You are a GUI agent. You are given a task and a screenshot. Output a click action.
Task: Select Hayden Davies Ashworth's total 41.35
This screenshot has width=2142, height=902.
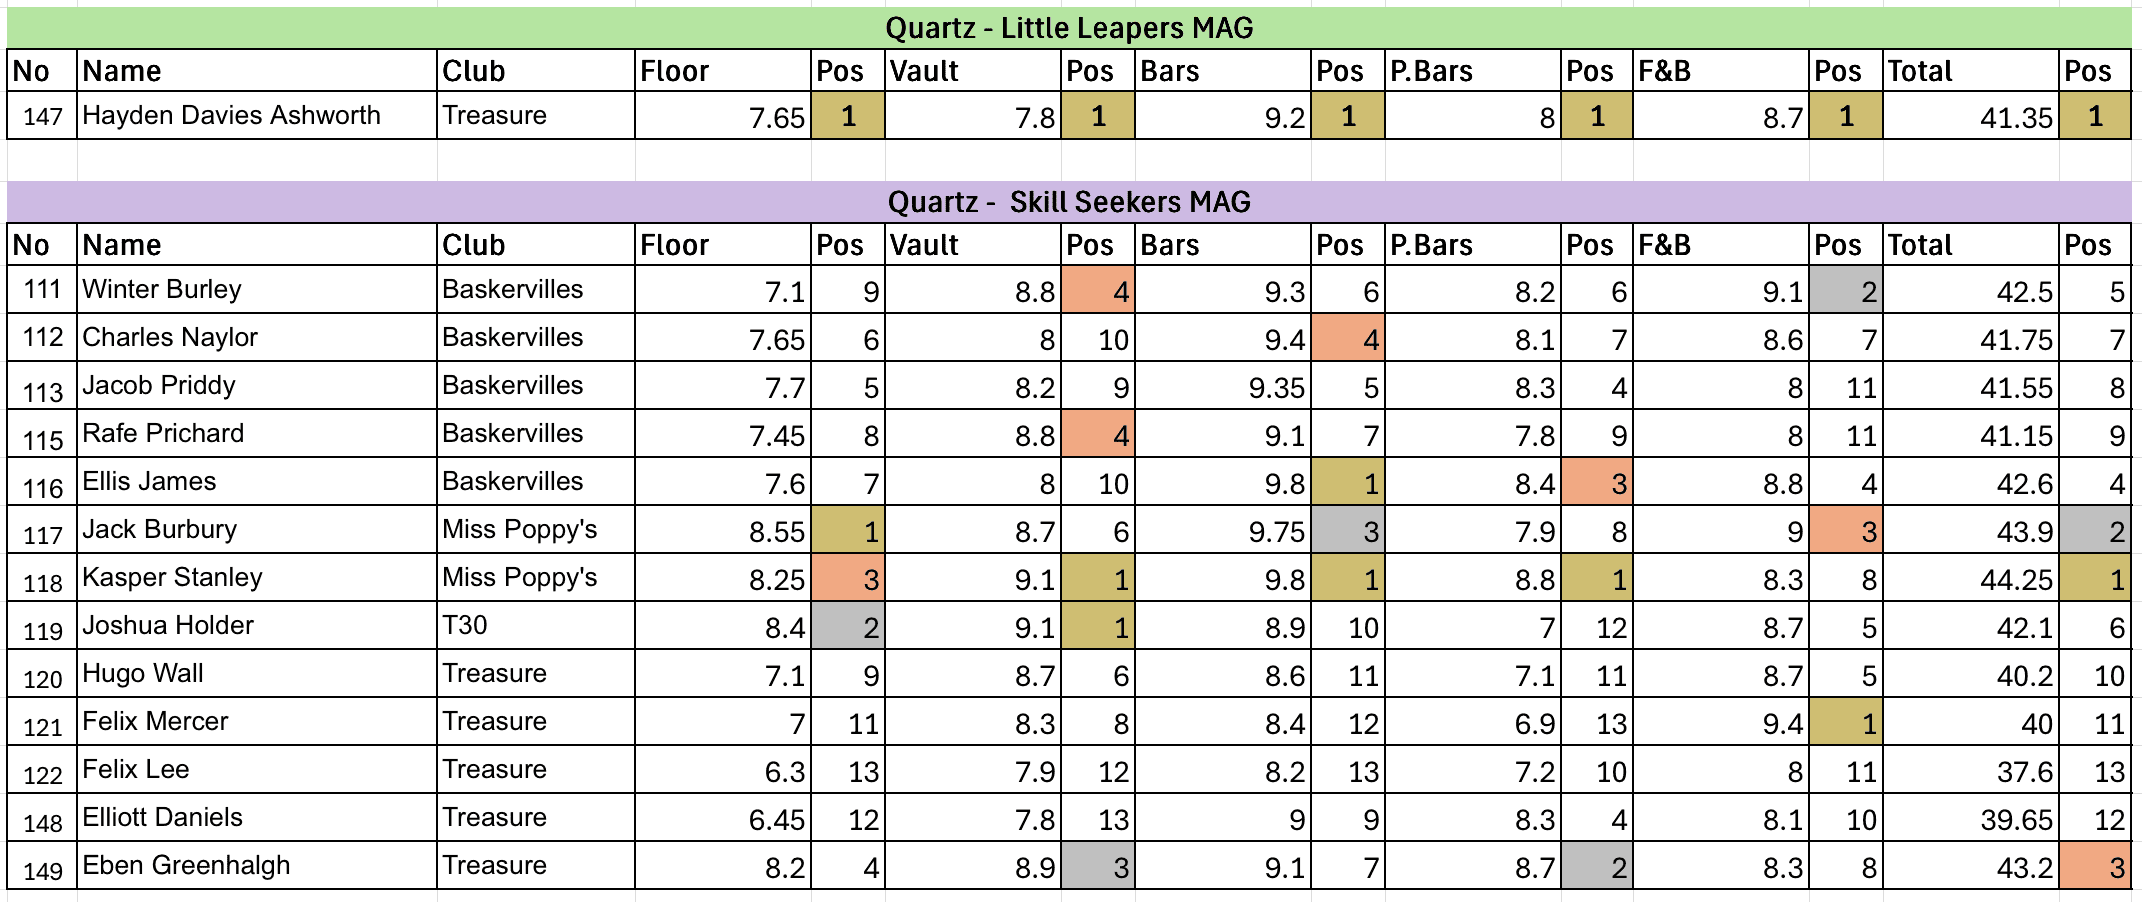click(1970, 117)
